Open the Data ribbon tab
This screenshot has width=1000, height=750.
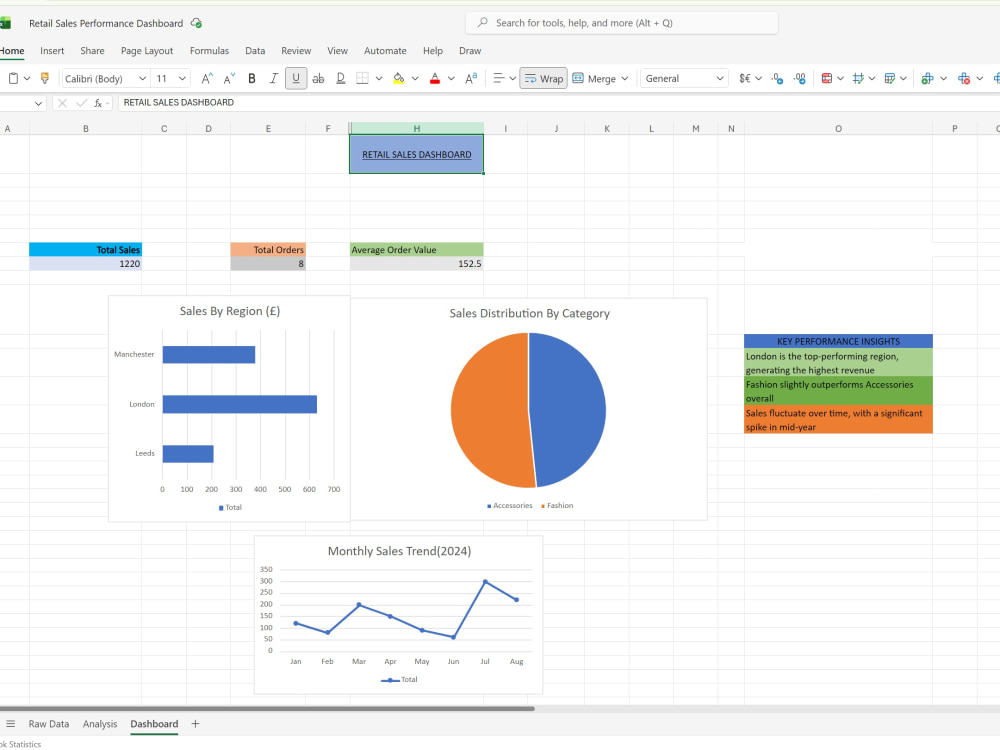click(255, 51)
